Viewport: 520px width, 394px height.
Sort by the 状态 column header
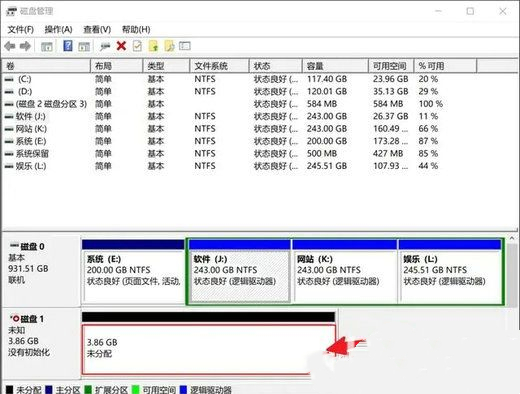[276, 66]
